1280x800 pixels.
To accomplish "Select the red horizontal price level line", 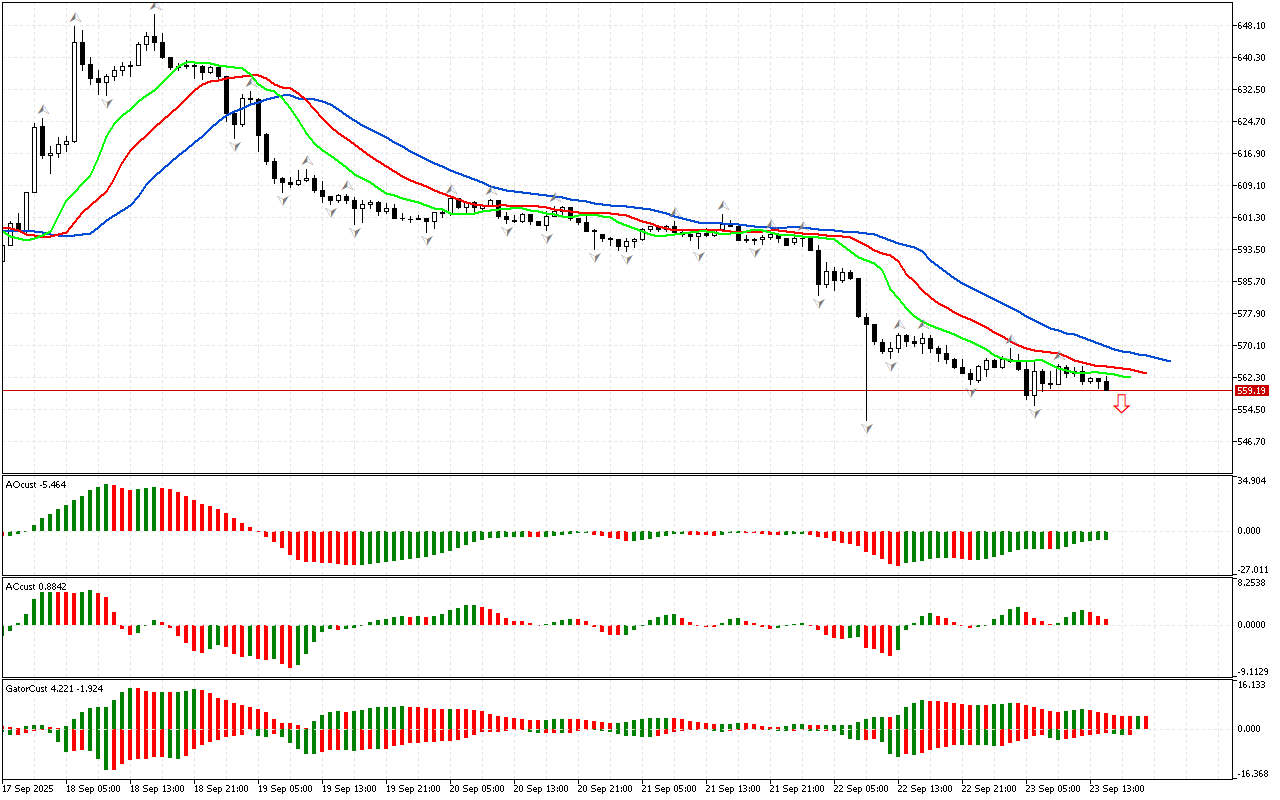I will tap(600, 390).
